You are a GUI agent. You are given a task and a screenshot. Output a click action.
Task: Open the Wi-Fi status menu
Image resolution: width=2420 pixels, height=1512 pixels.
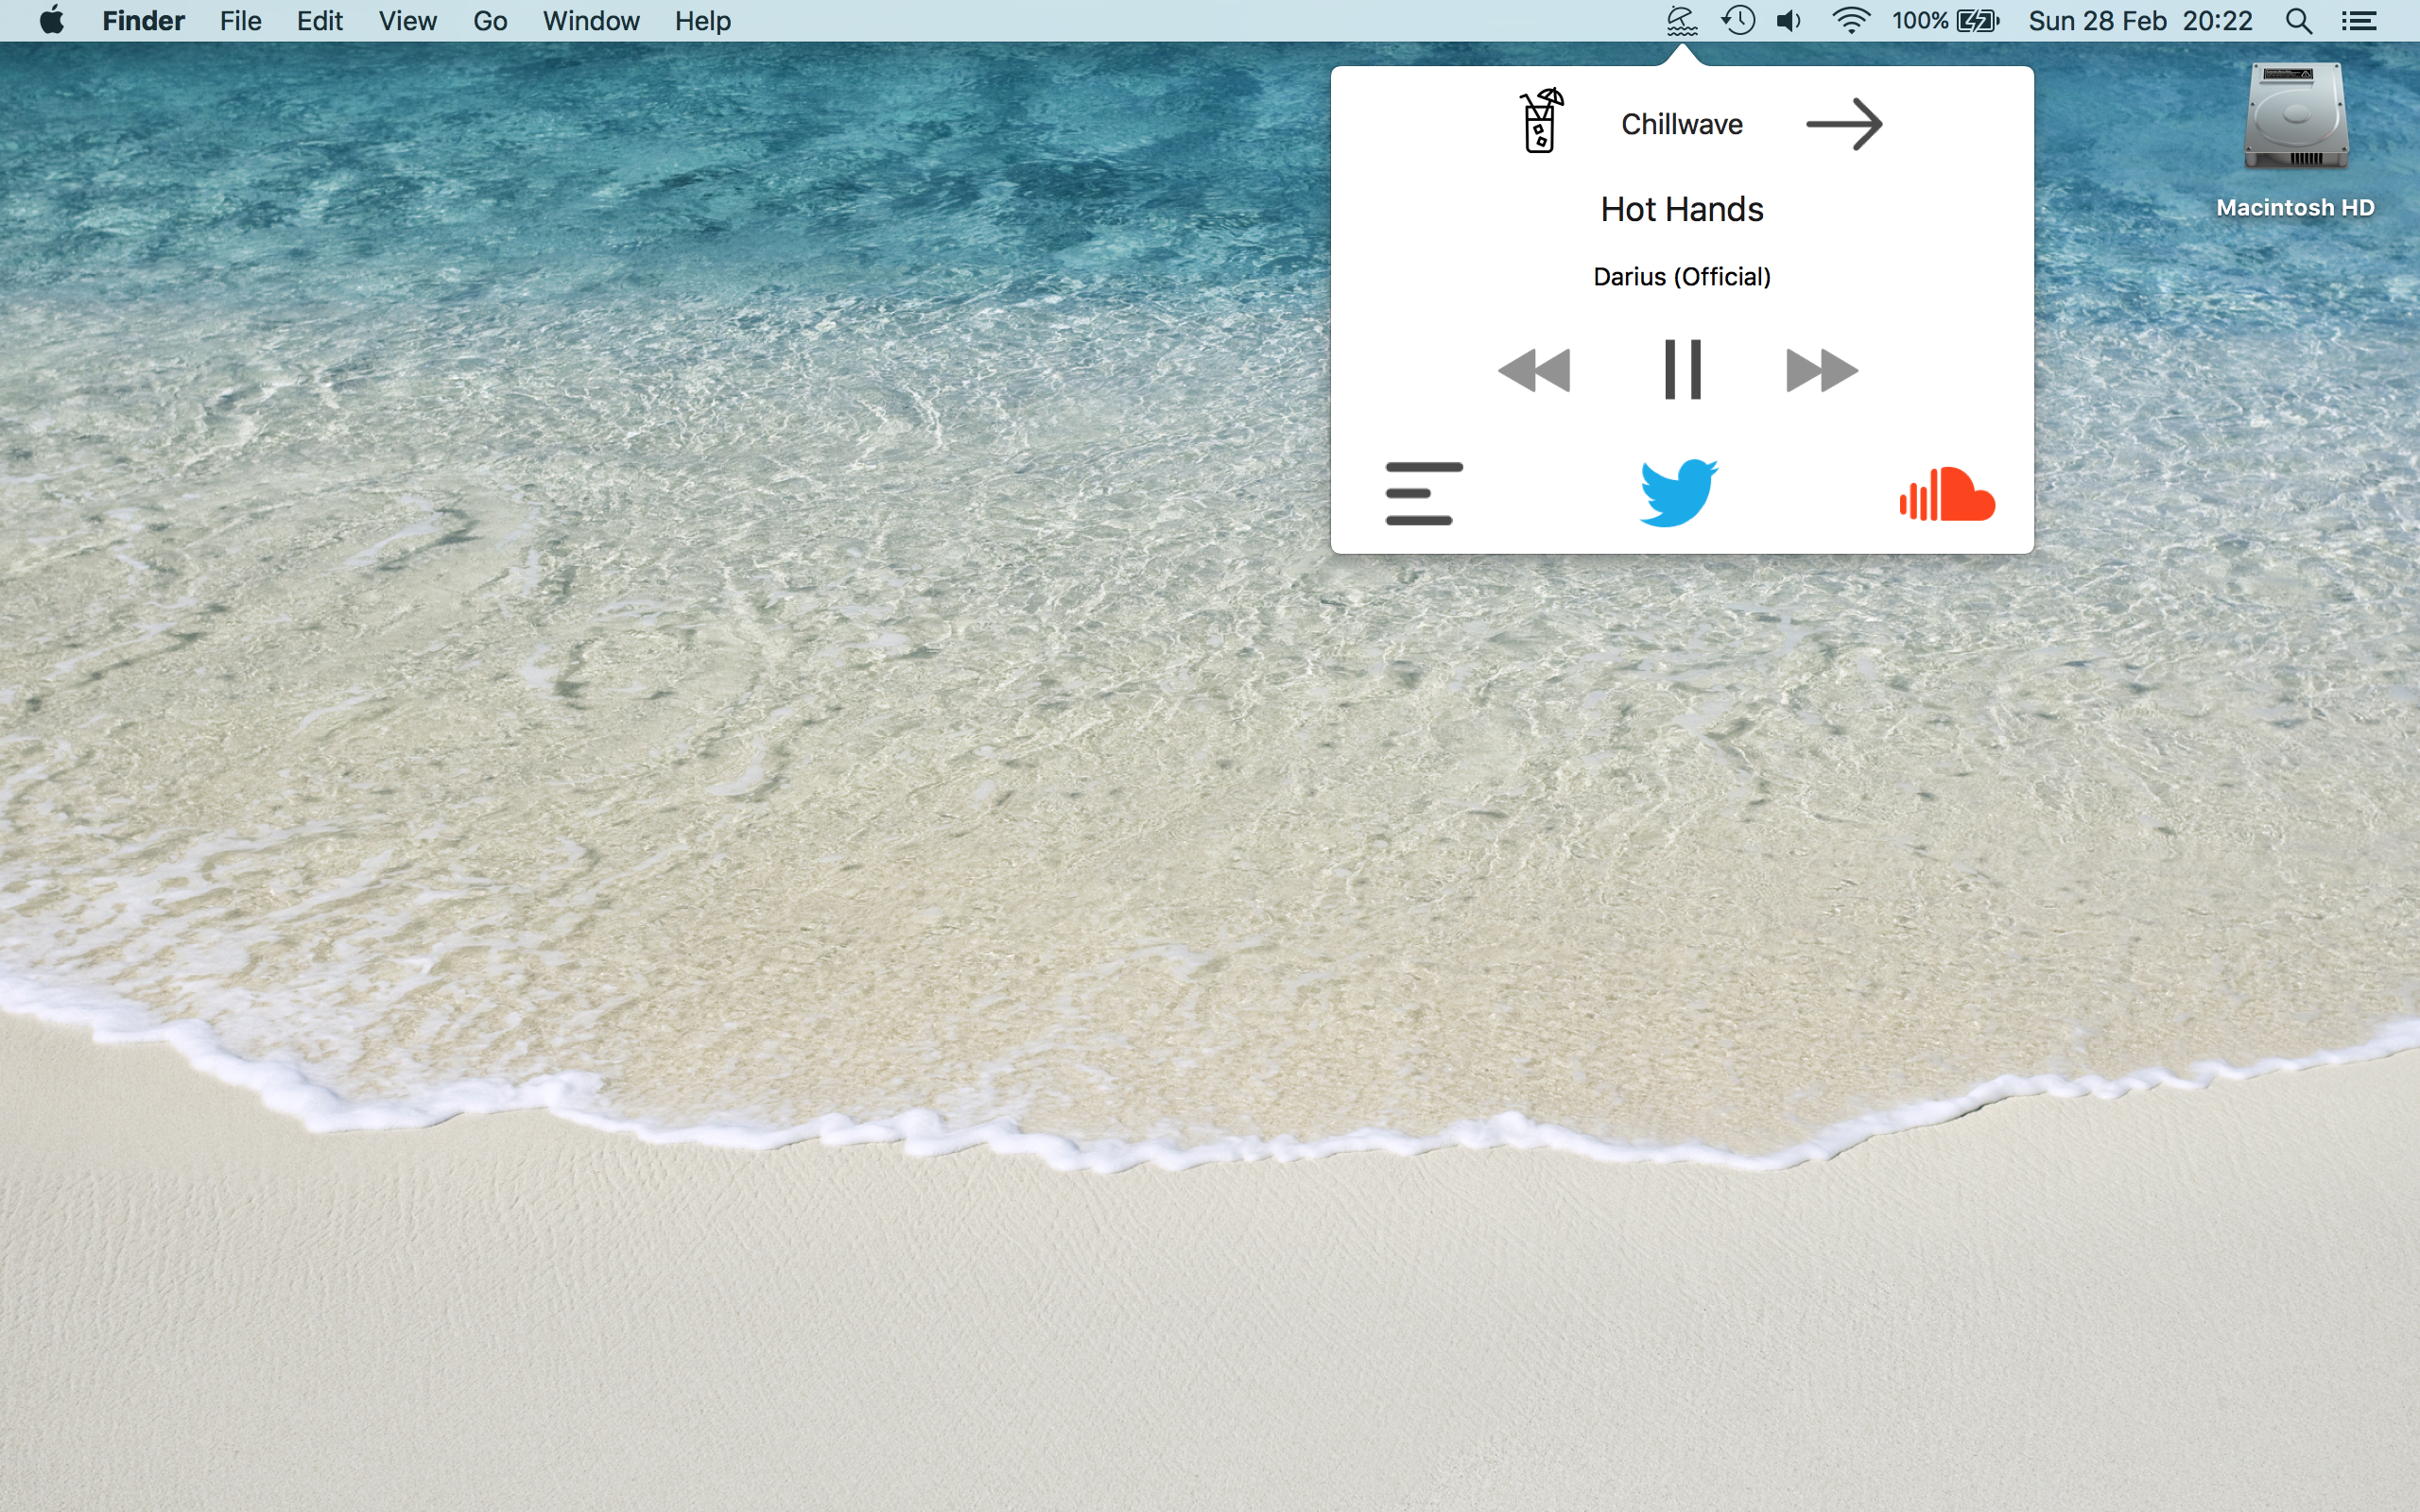pos(1850,21)
